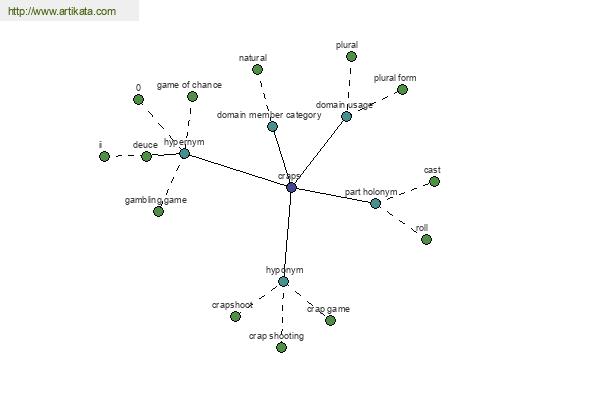Select the green 'roll' node
The image size is (600, 400).
coord(426,240)
